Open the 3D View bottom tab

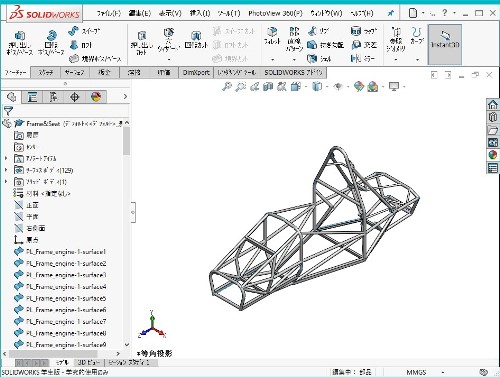[x=89, y=362]
